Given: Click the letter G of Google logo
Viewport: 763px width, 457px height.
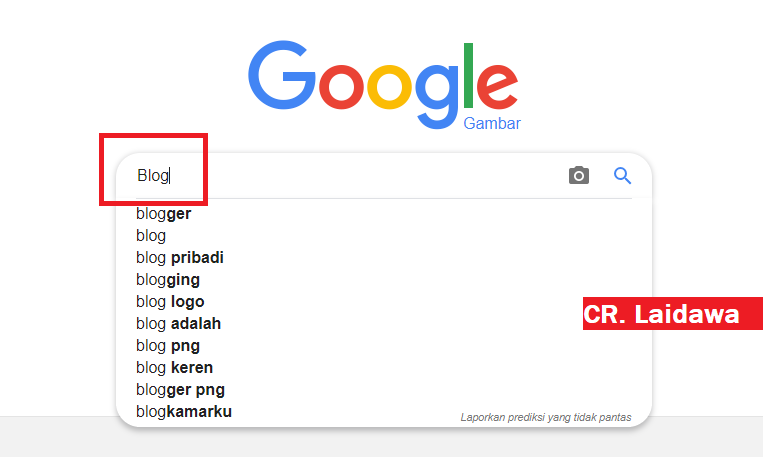Looking at the screenshot, I should tap(282, 75).
